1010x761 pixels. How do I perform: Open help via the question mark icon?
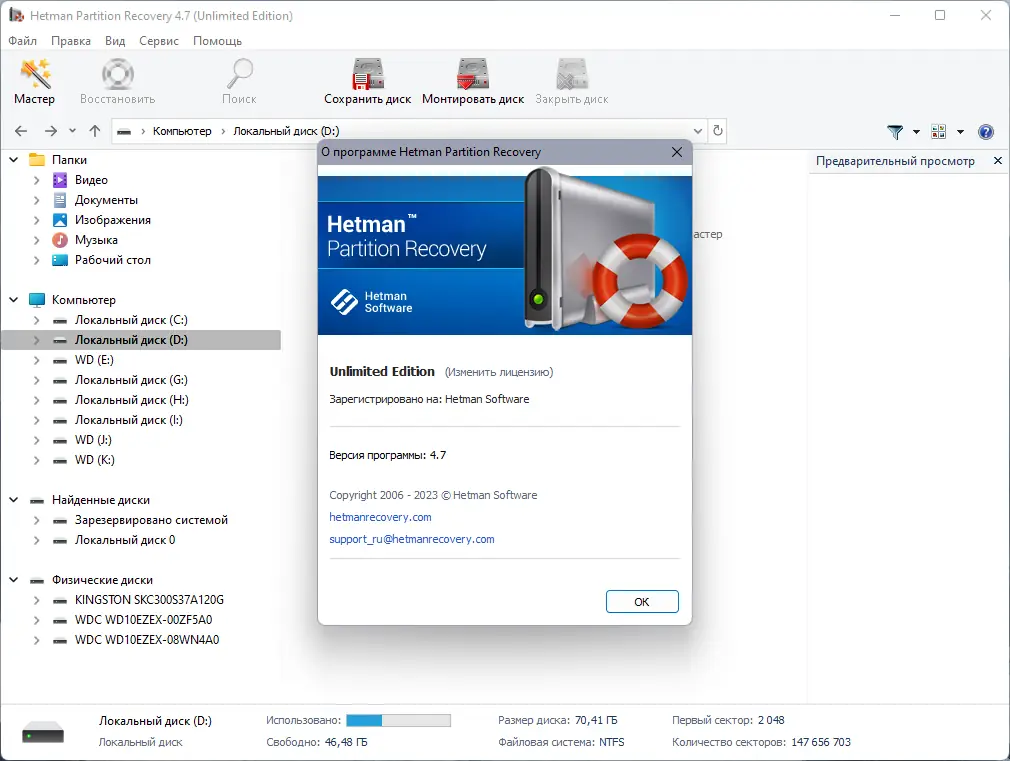986,131
